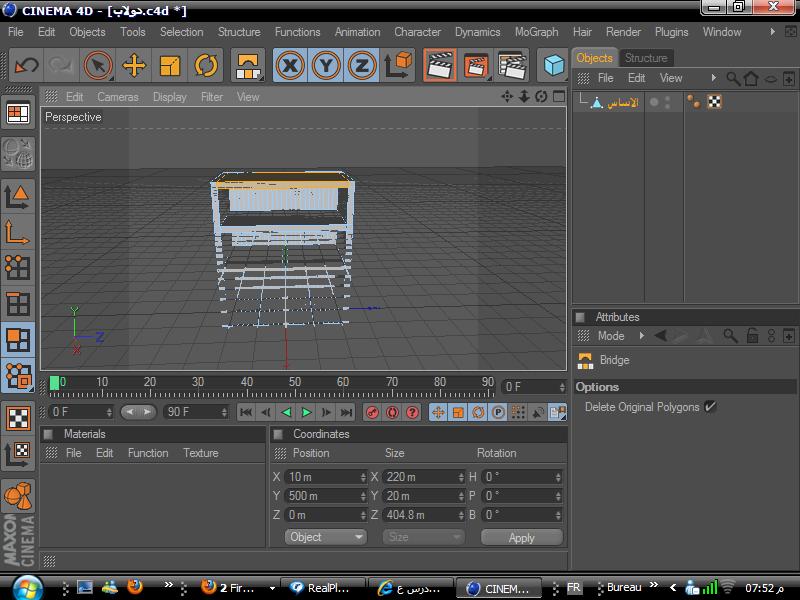Image resolution: width=800 pixels, height=600 pixels.
Task: Open the Size mode dropdown
Action: coord(423,537)
